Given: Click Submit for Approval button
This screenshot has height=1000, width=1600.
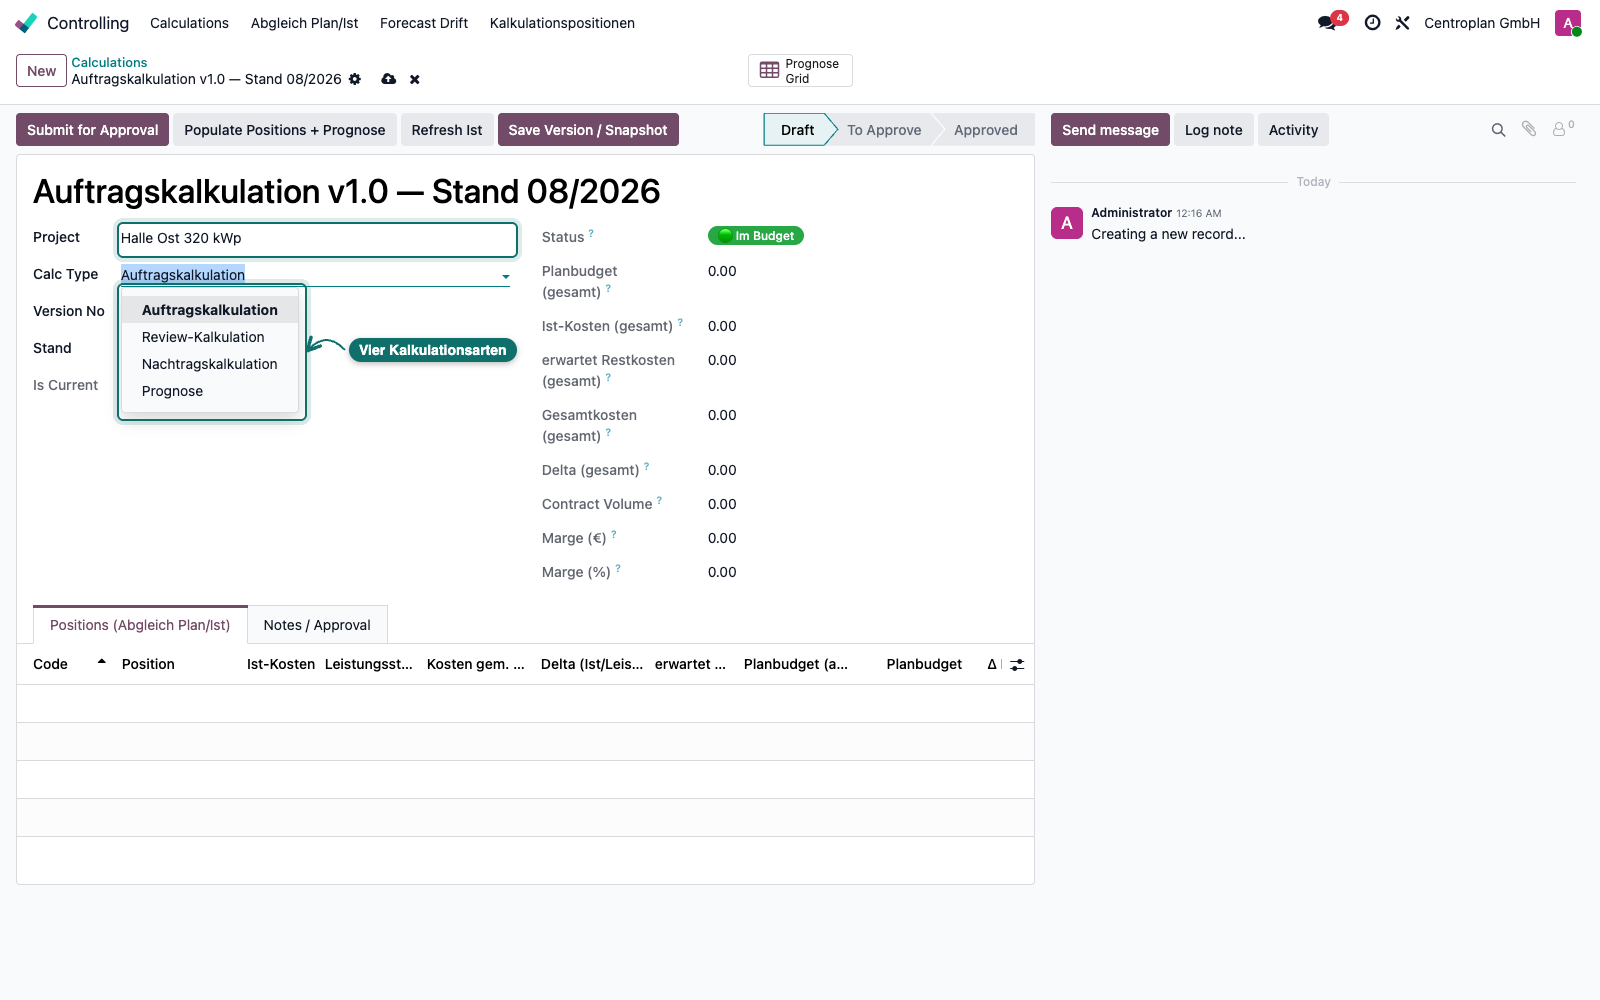Looking at the screenshot, I should pos(93,130).
